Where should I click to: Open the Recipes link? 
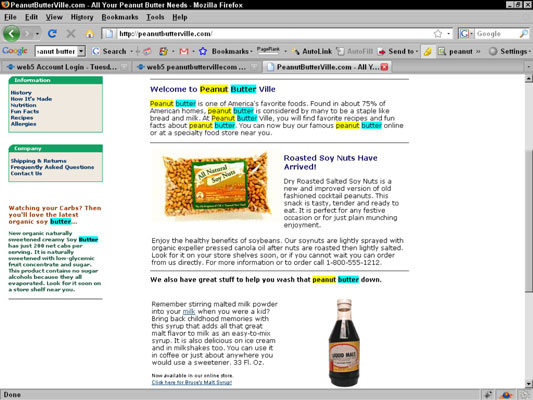pyautogui.click(x=22, y=118)
